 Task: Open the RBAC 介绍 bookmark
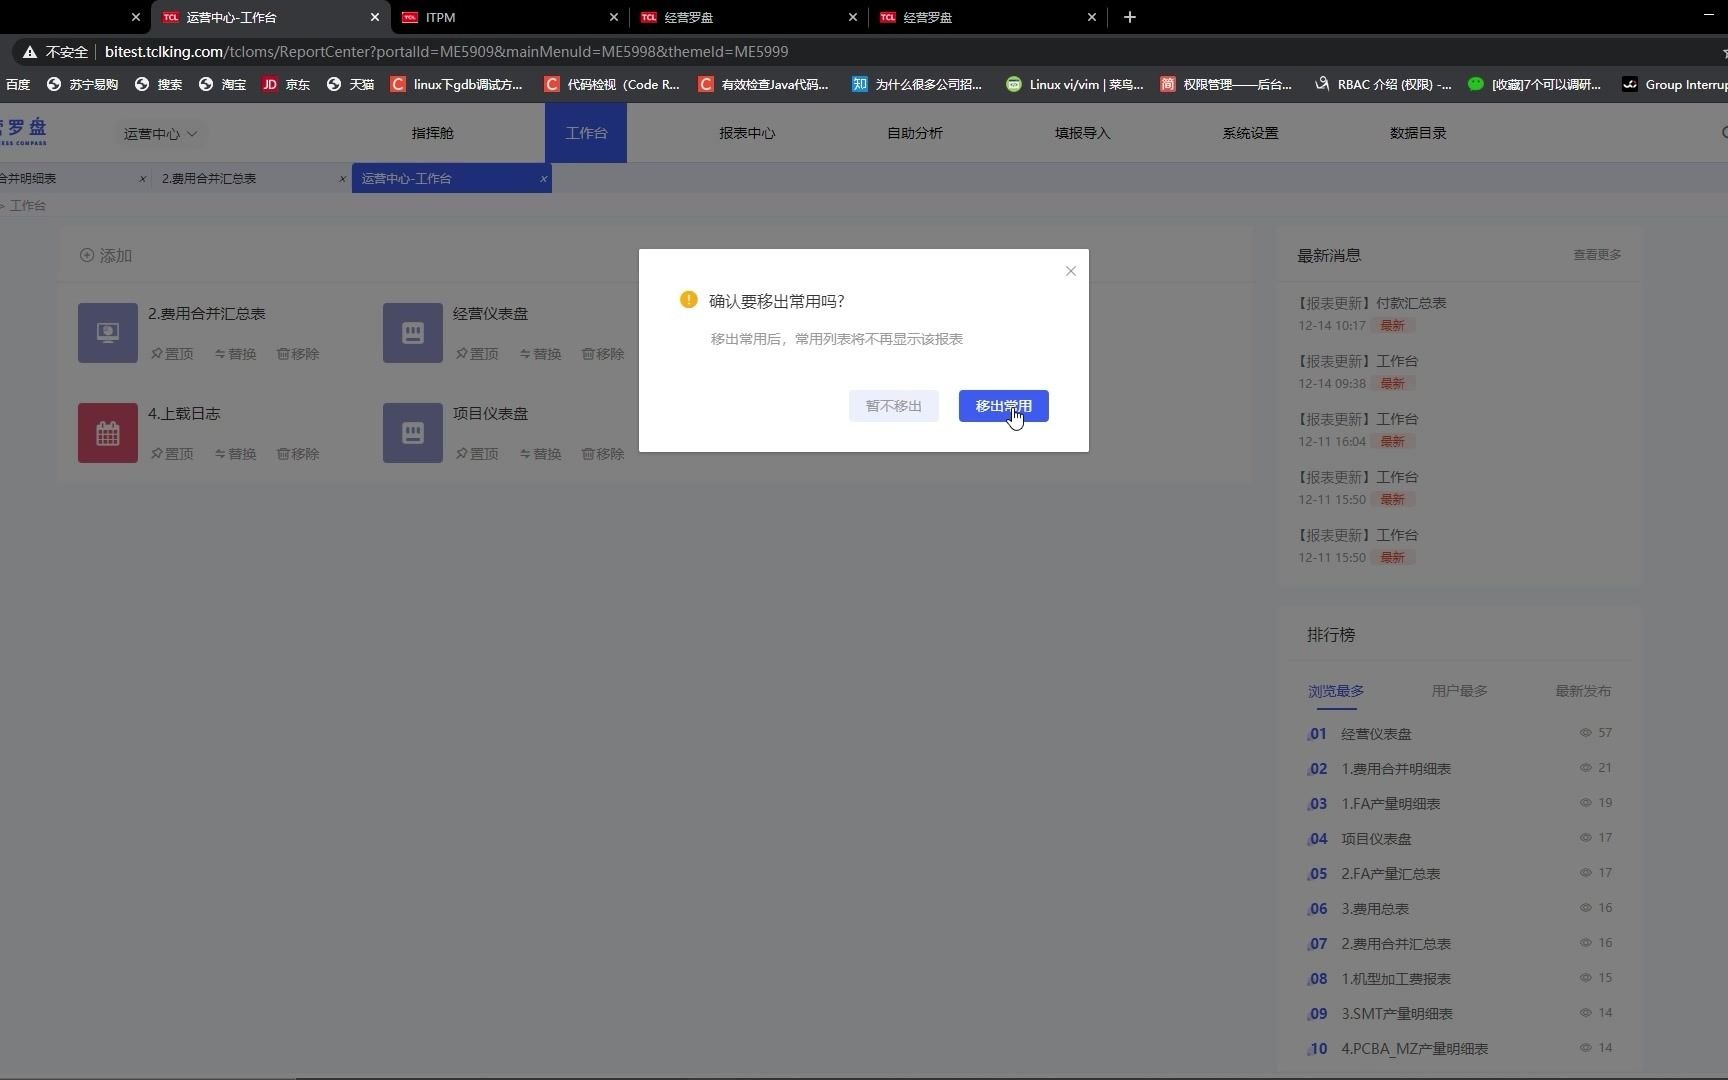(x=1382, y=85)
